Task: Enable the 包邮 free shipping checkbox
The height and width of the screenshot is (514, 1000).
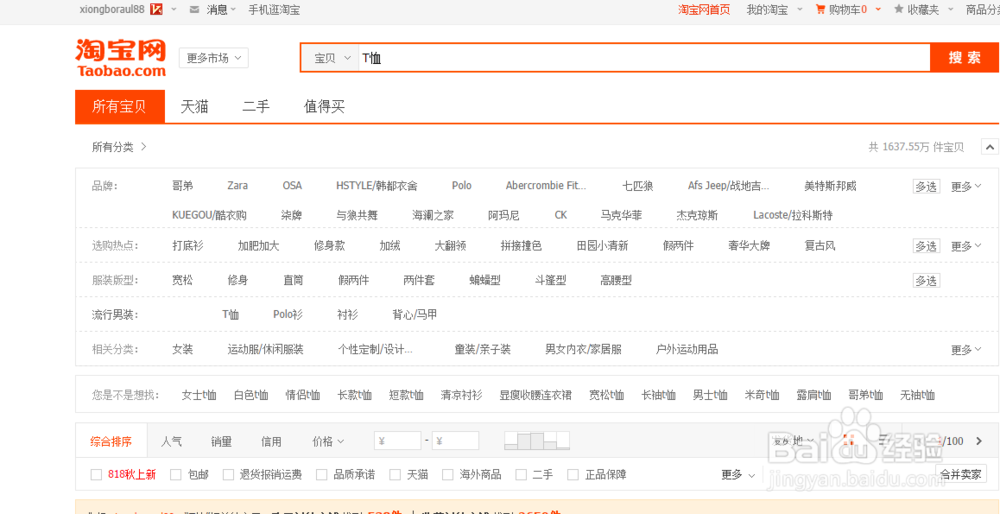Action: coord(176,474)
